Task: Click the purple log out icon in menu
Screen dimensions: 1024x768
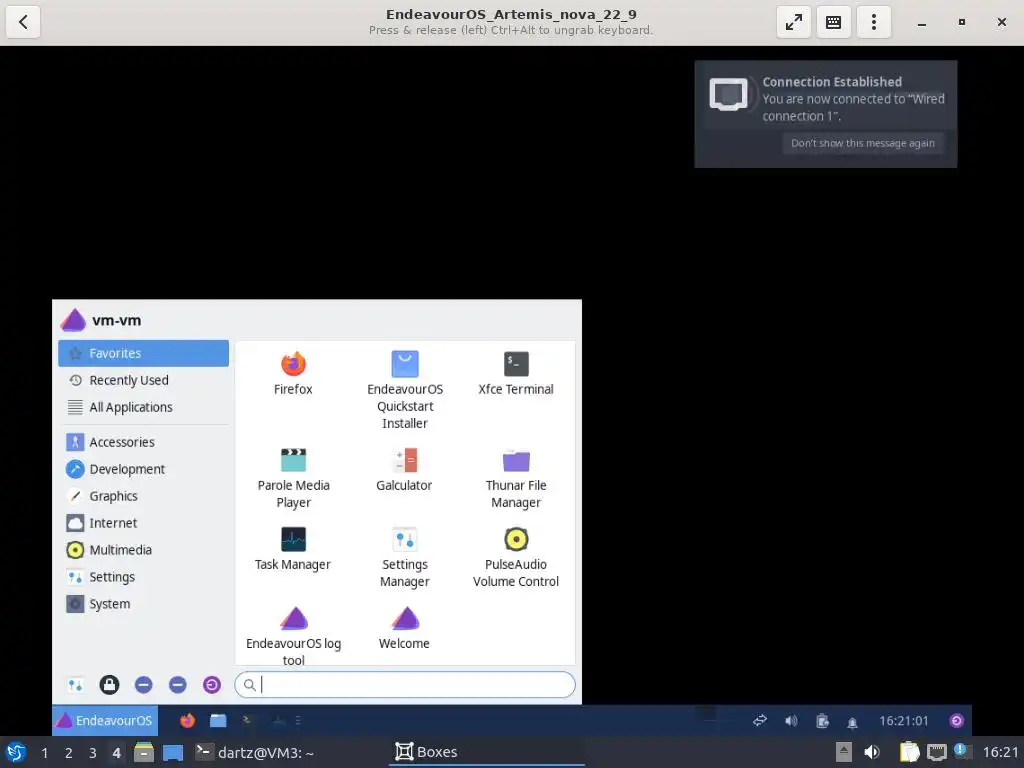Action: (212, 684)
